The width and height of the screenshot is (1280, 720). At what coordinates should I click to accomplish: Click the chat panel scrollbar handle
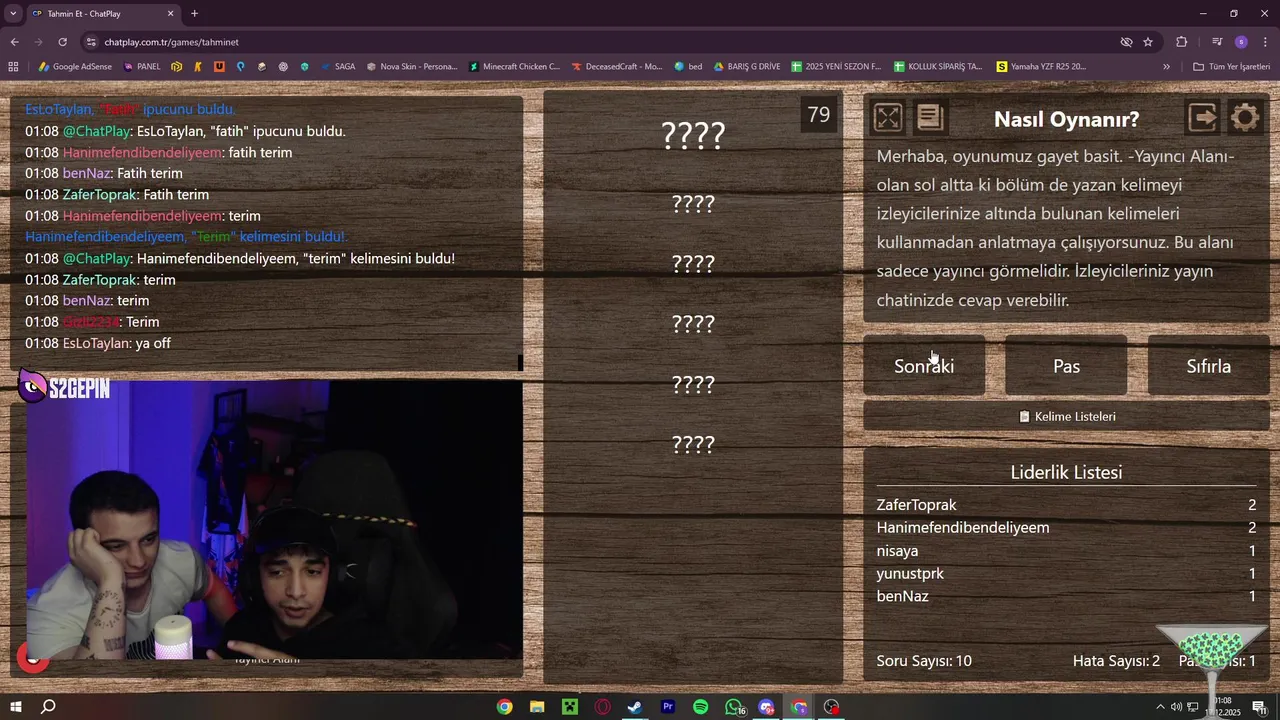pos(520,362)
